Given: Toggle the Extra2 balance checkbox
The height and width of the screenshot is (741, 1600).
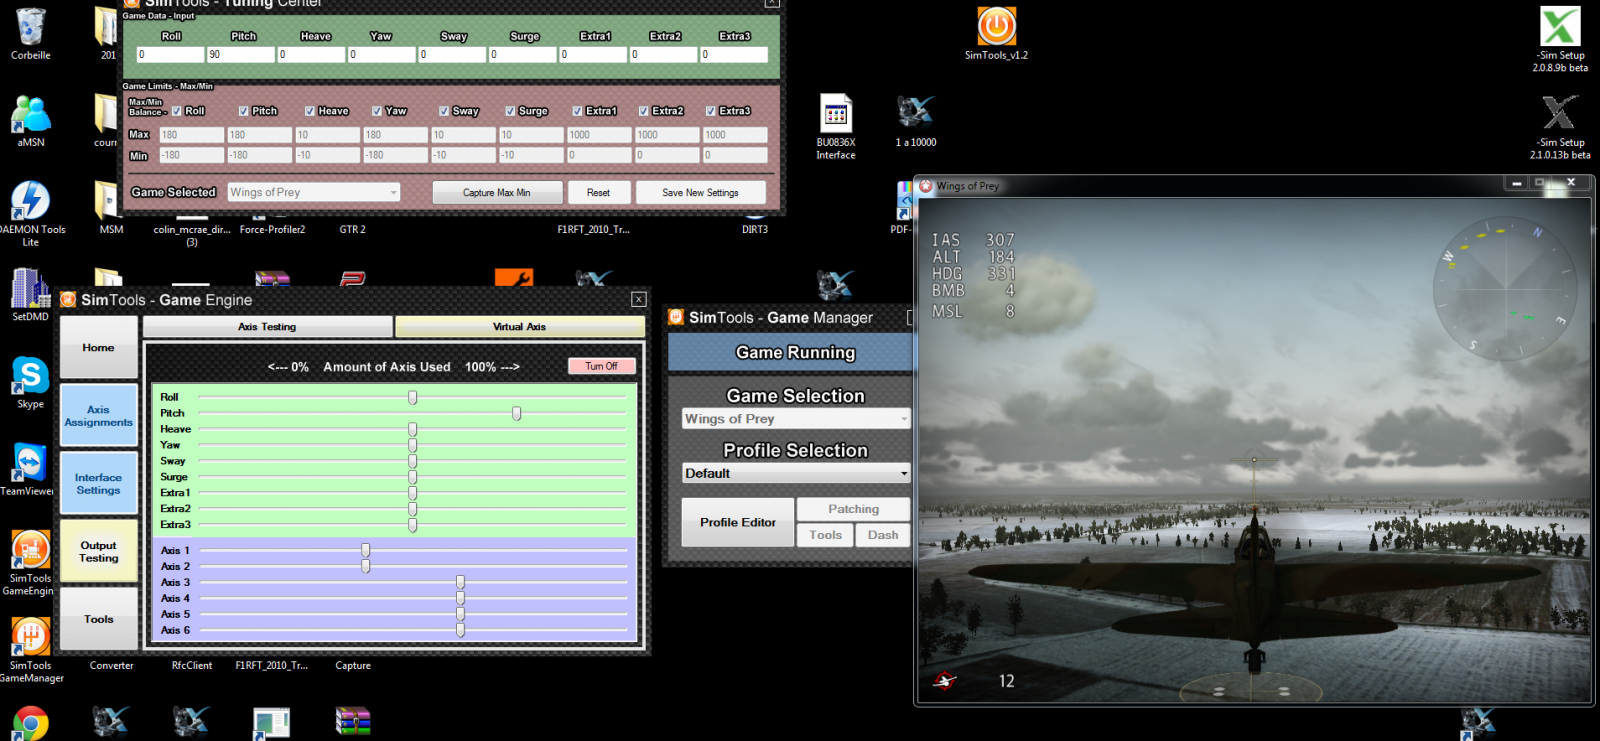Looking at the screenshot, I should click(x=644, y=111).
